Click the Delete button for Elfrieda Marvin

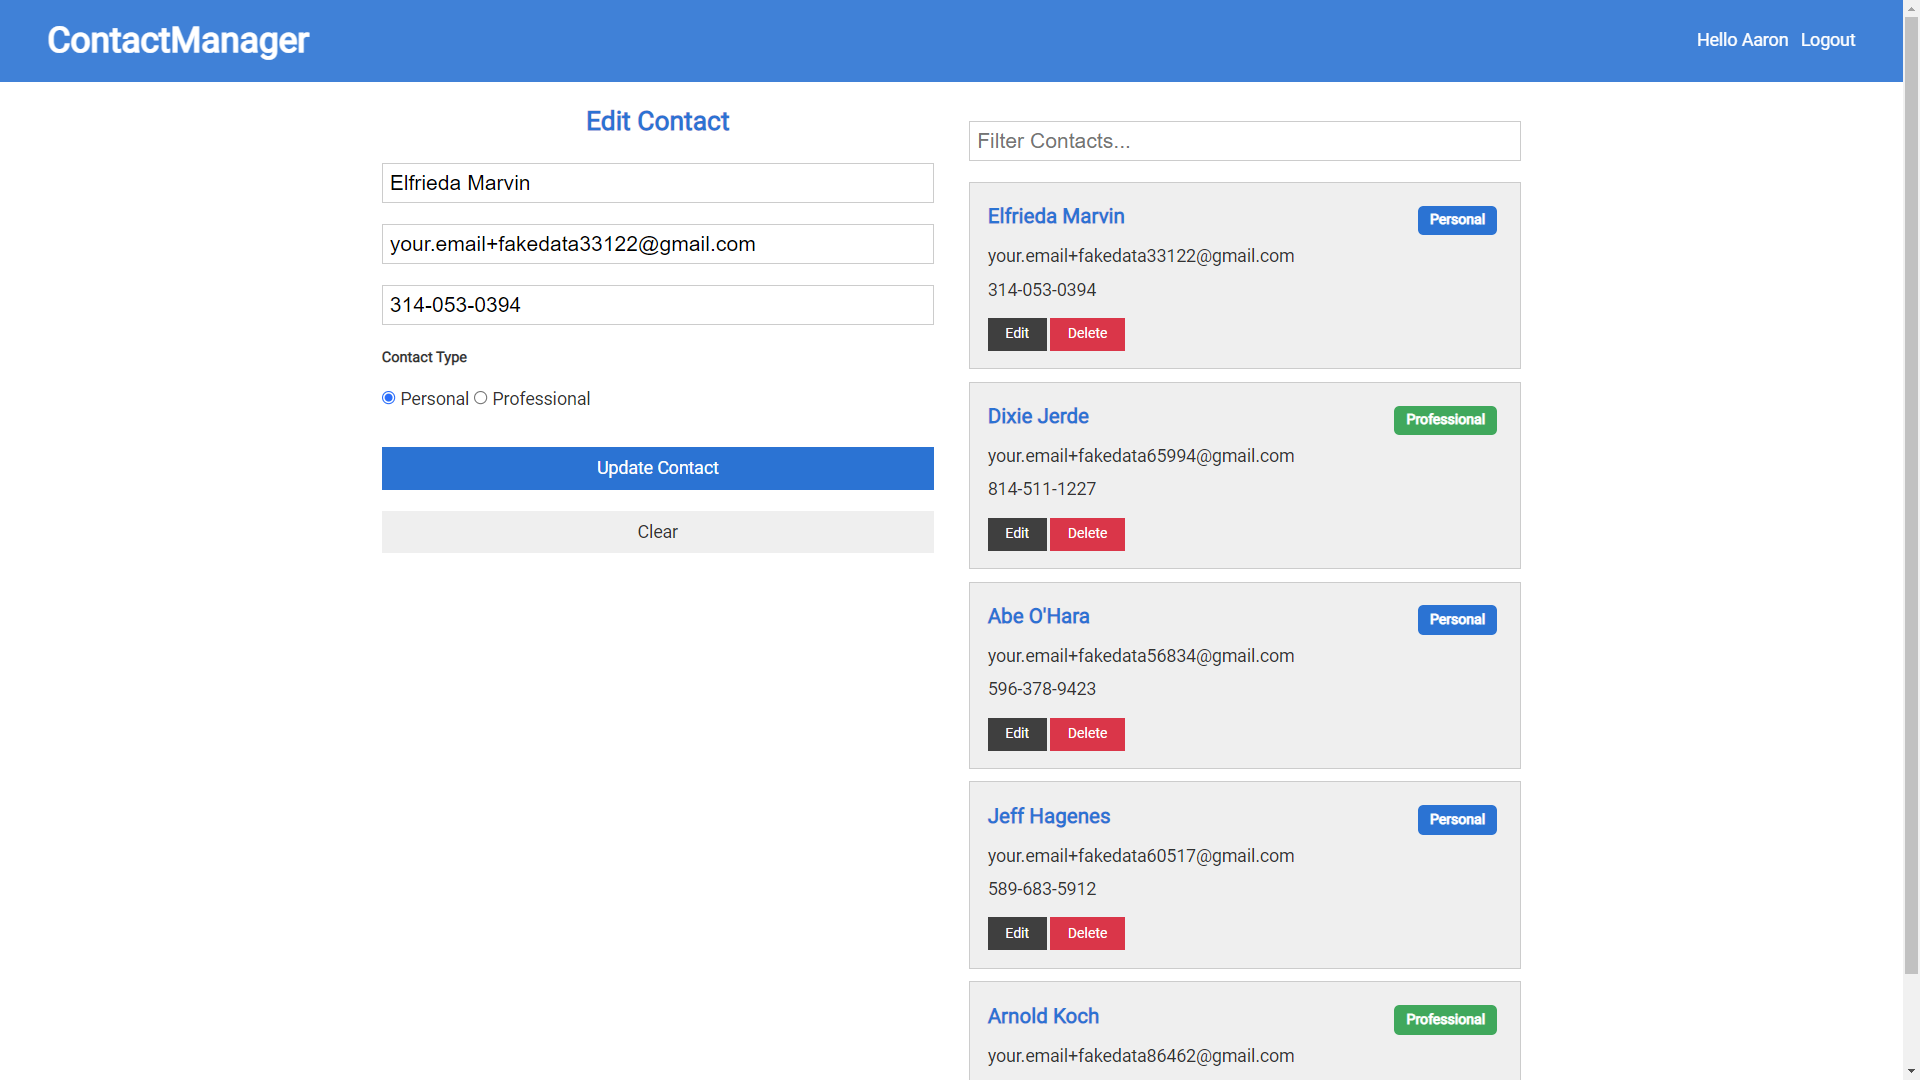(1087, 334)
